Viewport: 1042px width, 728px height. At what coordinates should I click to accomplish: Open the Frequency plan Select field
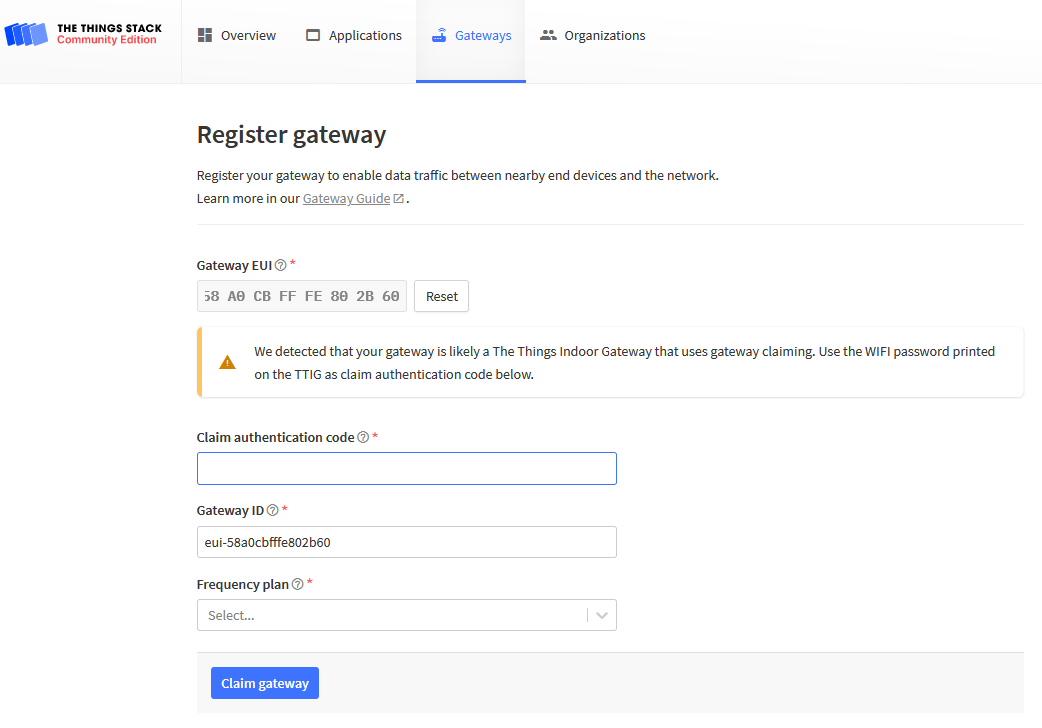coord(407,615)
